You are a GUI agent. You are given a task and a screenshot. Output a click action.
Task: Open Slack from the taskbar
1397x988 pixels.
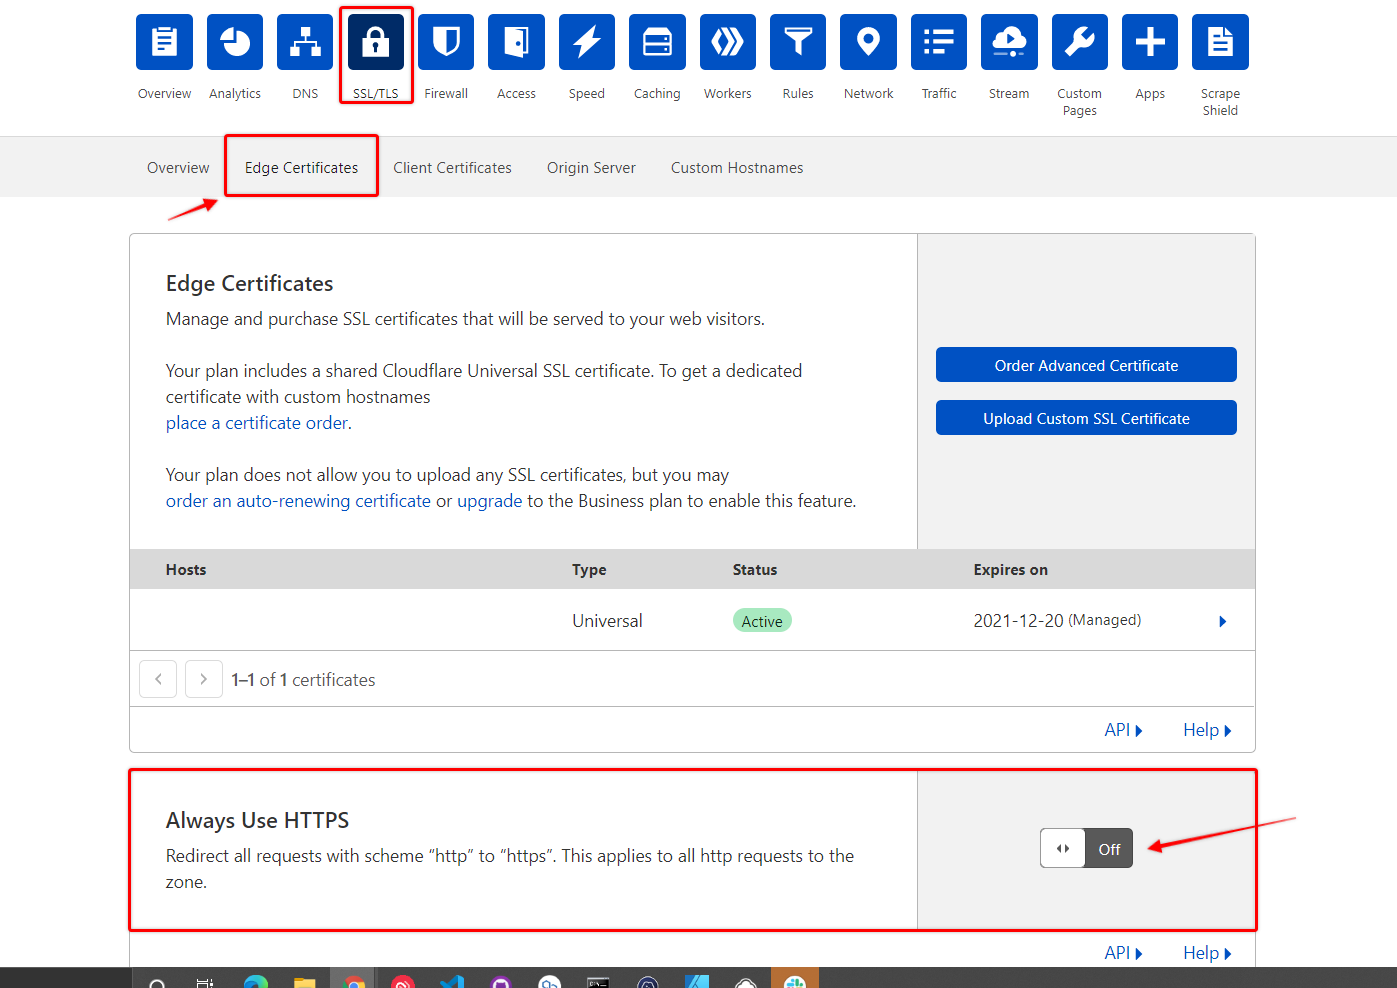point(795,980)
